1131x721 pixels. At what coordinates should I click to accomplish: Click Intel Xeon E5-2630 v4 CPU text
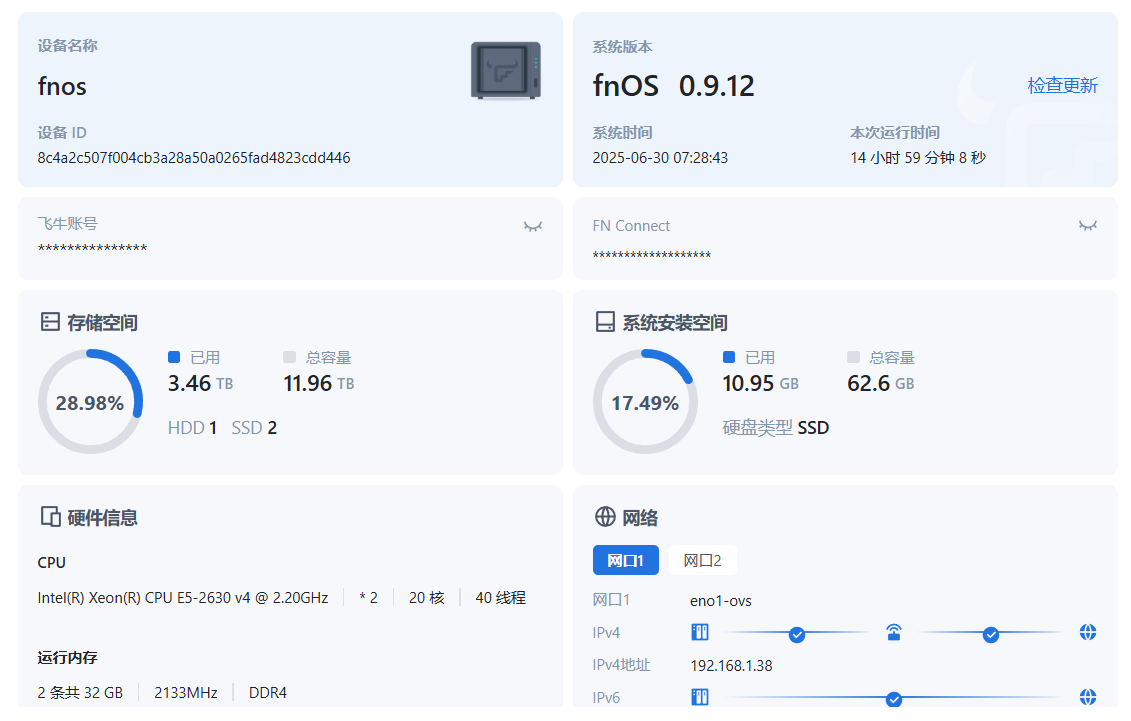click(182, 598)
